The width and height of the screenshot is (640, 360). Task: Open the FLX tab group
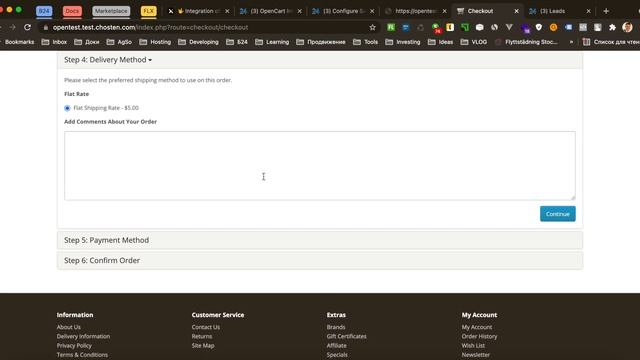tap(149, 11)
